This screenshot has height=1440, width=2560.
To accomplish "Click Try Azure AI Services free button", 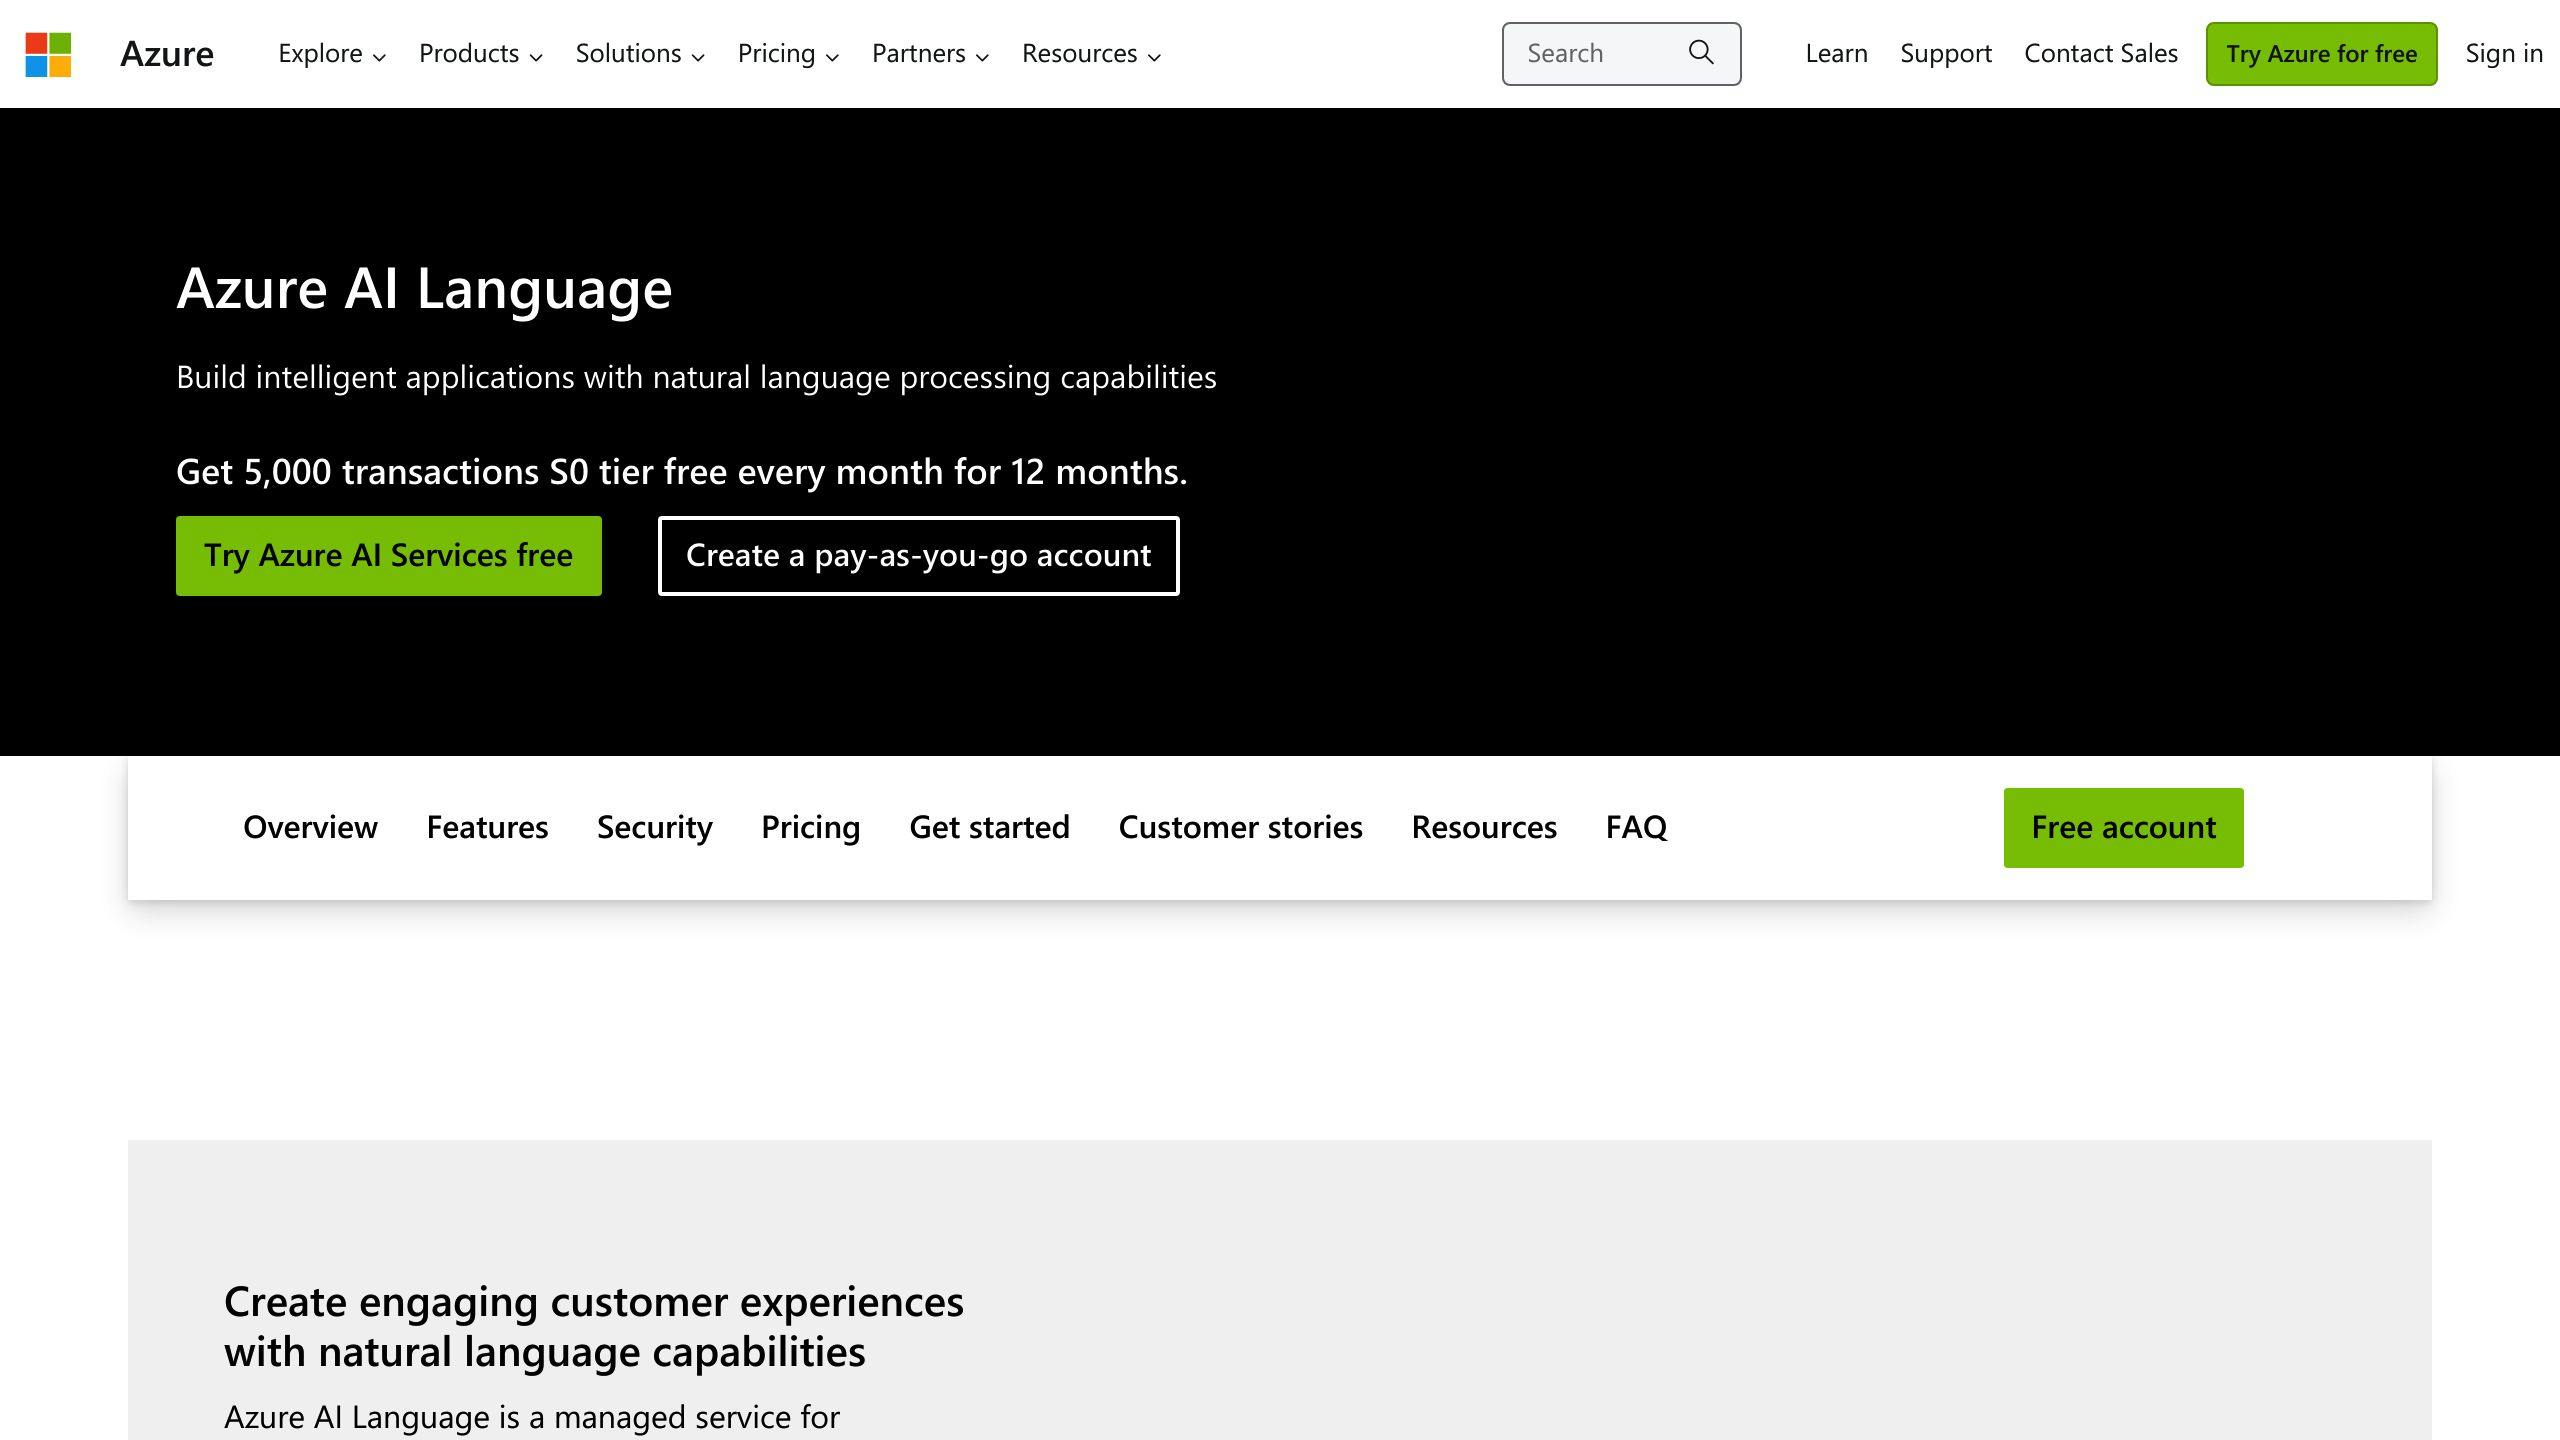I will pyautogui.click(x=389, y=556).
